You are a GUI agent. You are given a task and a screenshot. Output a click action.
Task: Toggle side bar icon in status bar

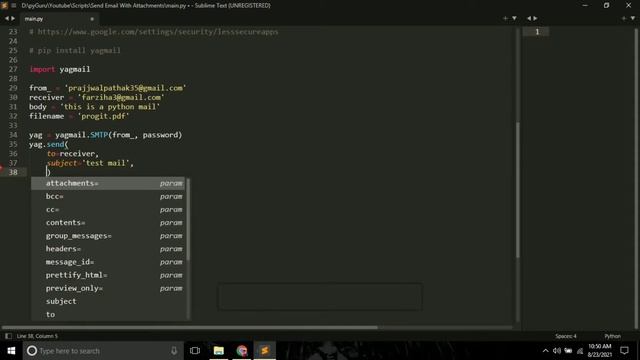pyautogui.click(x=8, y=336)
